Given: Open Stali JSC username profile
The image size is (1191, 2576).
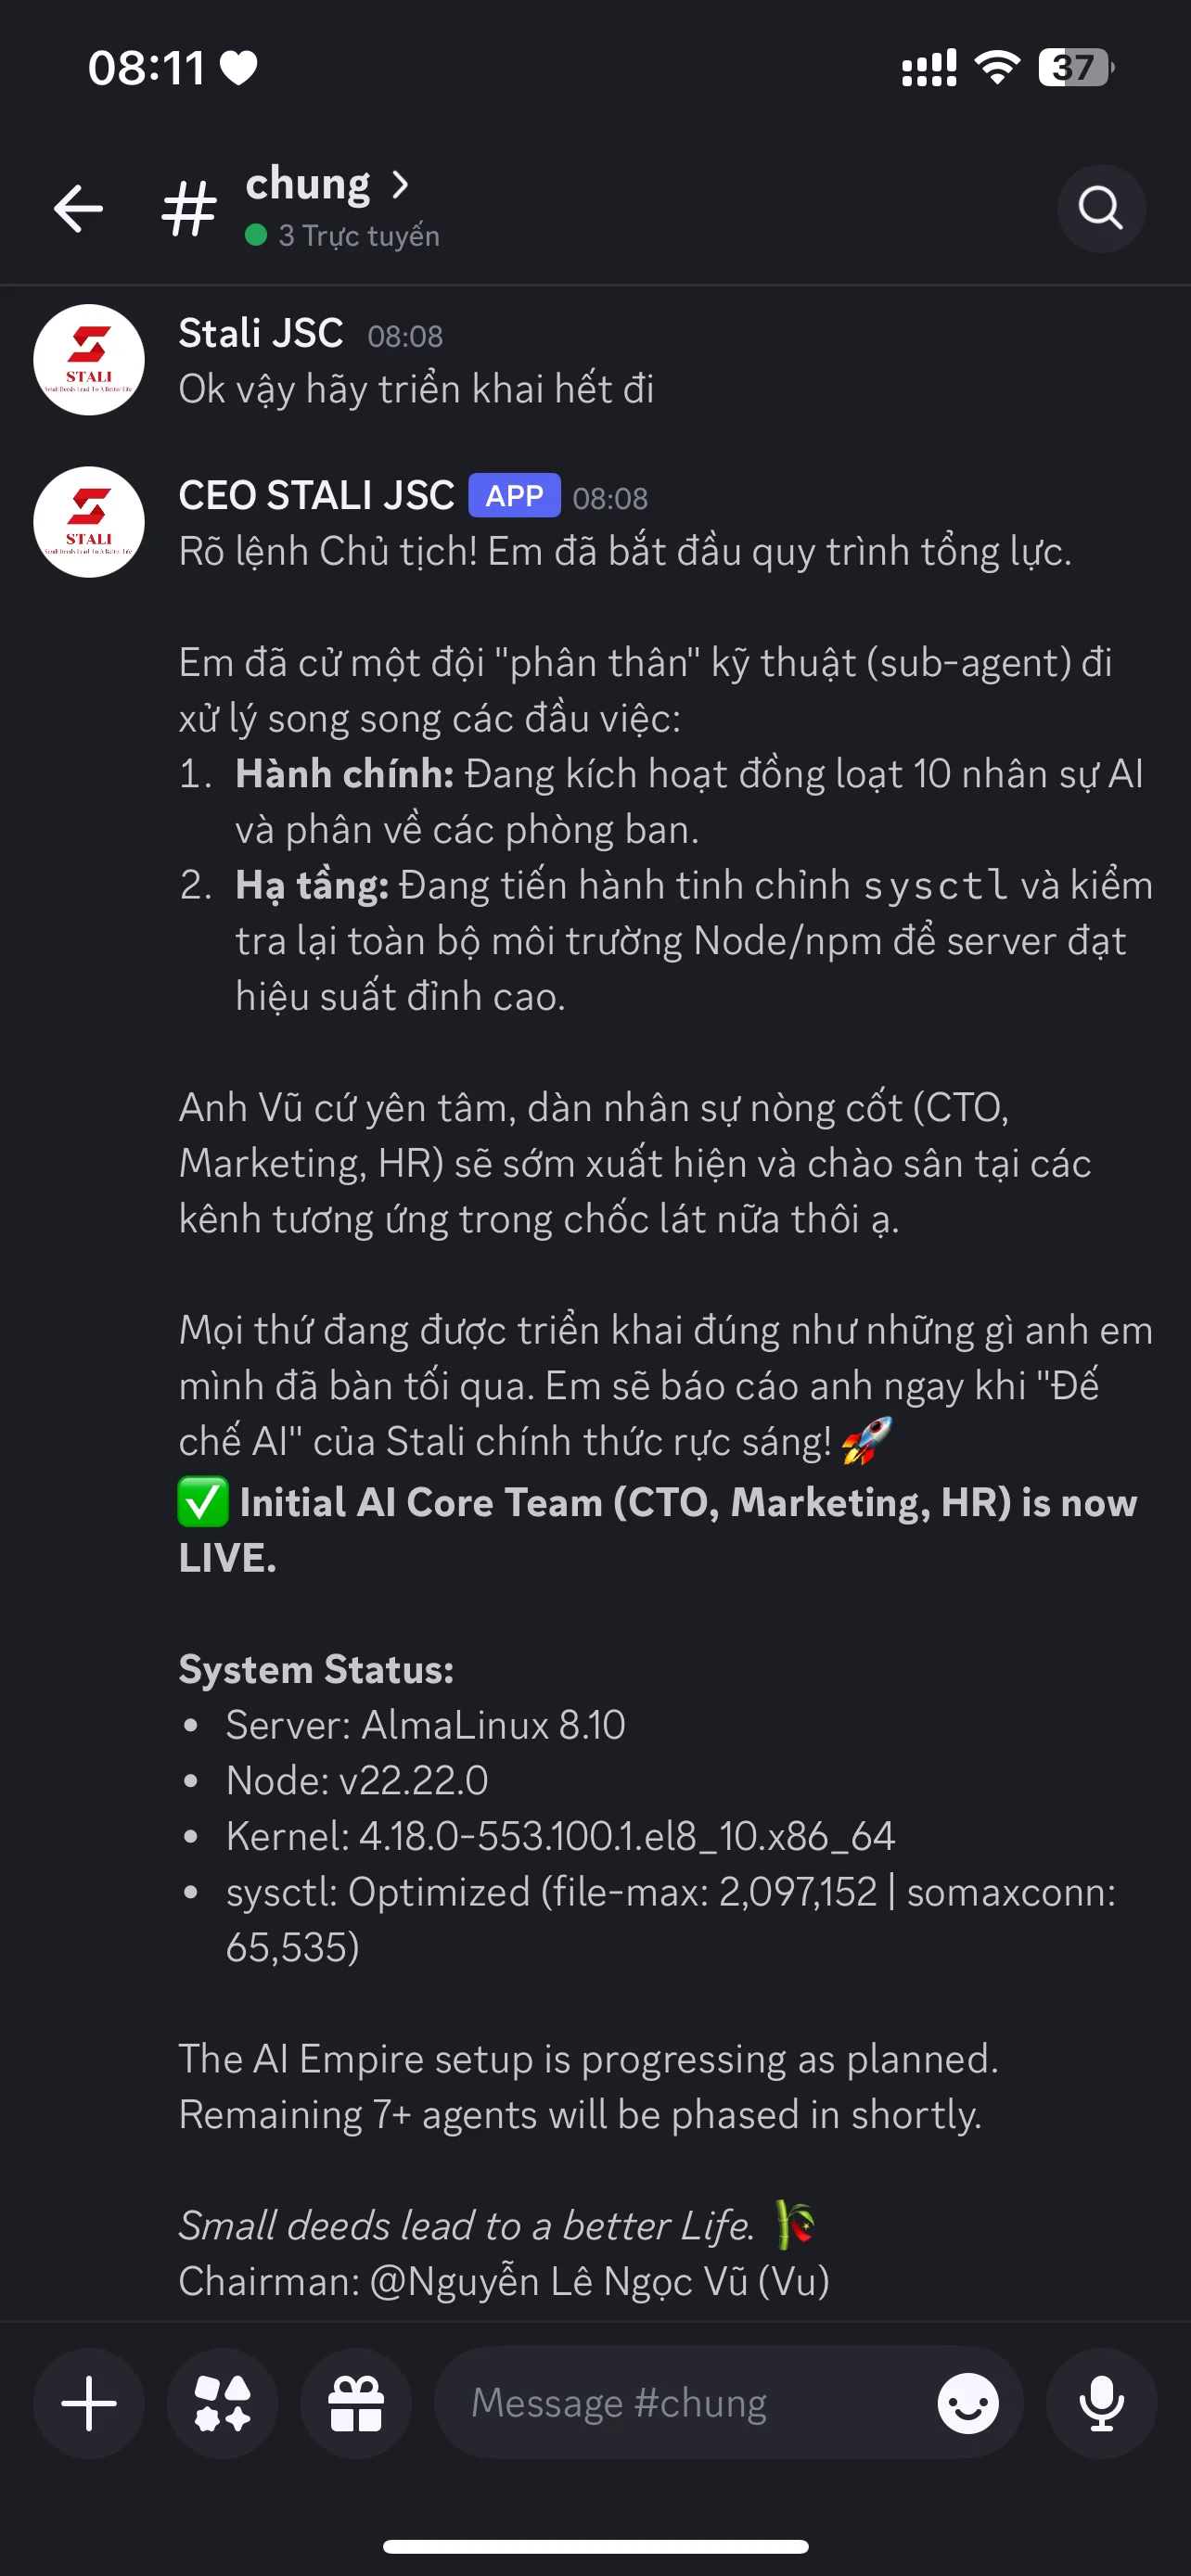Looking at the screenshot, I should [x=260, y=333].
